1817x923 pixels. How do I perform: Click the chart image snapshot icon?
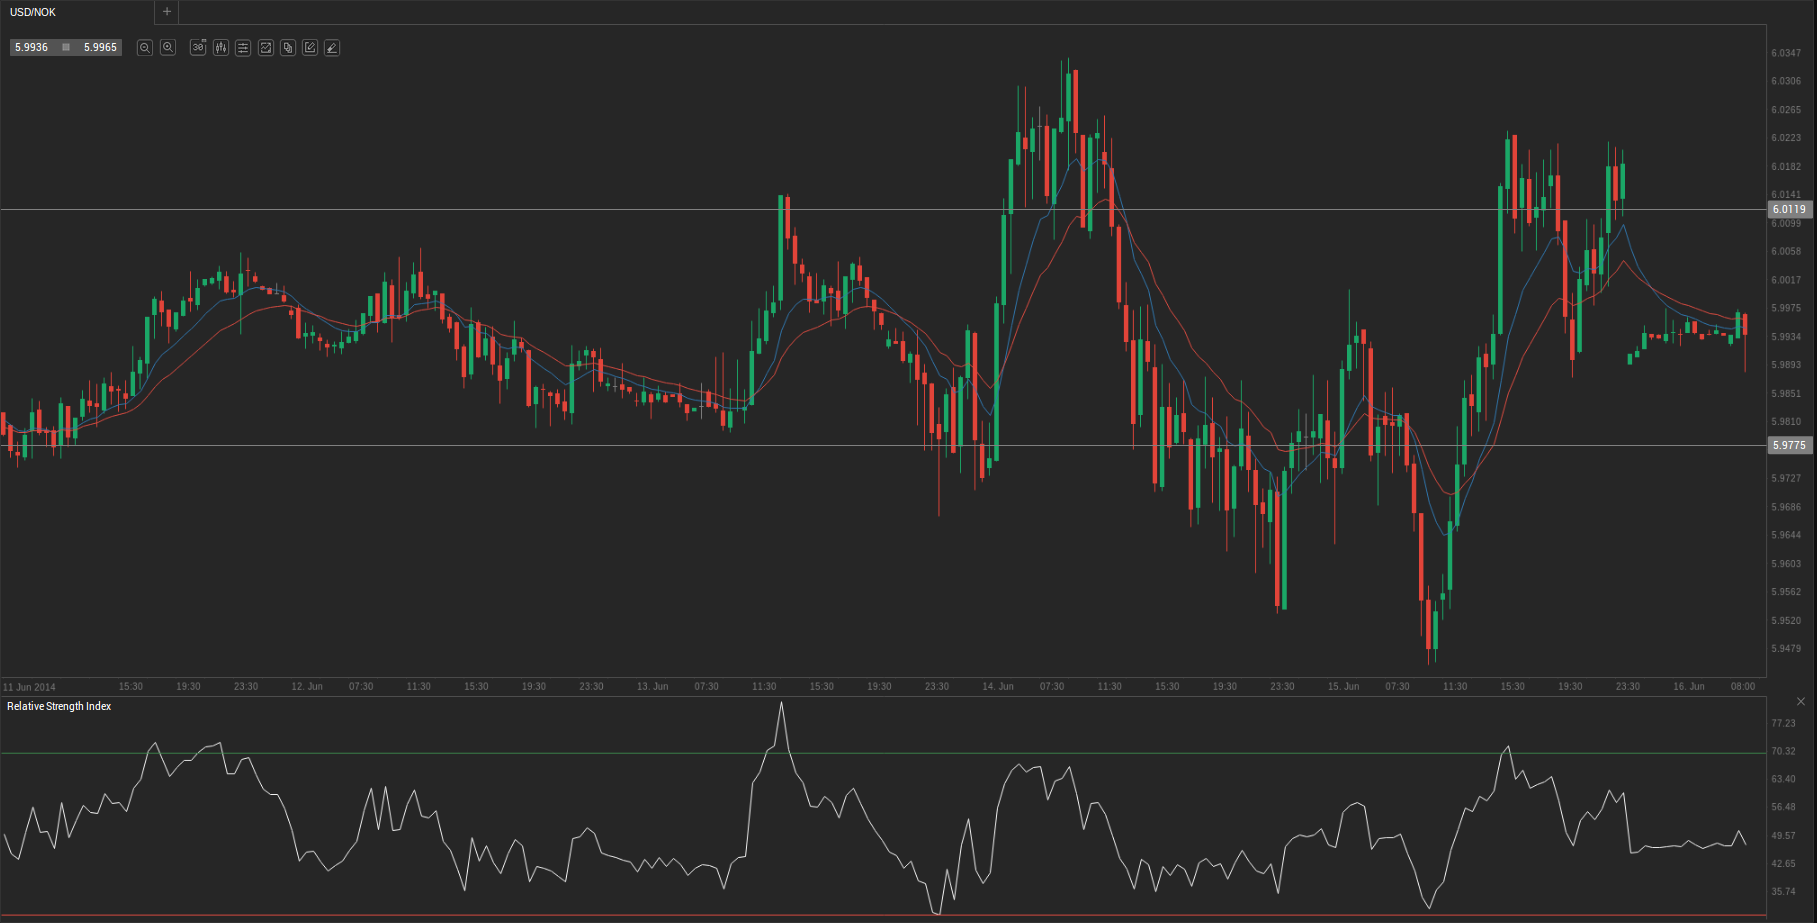pyautogui.click(x=266, y=48)
